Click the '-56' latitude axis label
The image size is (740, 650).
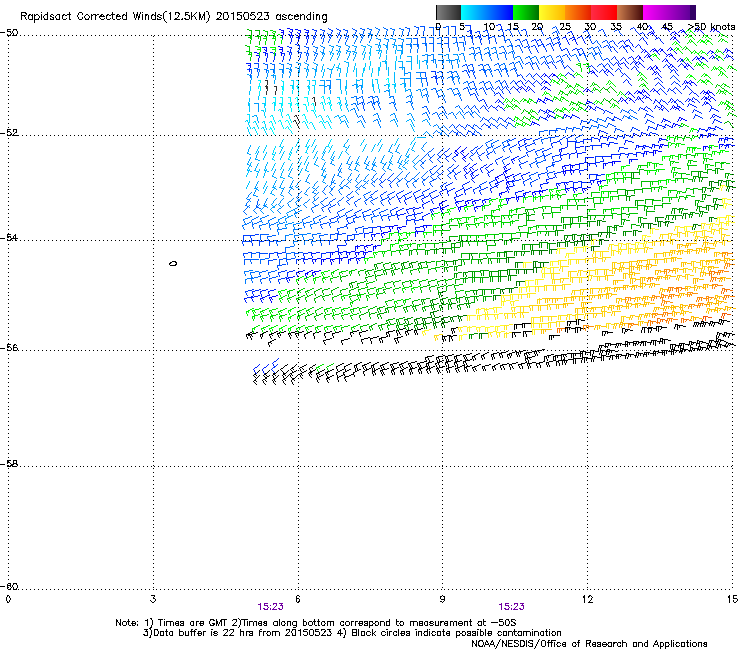pos(9,348)
